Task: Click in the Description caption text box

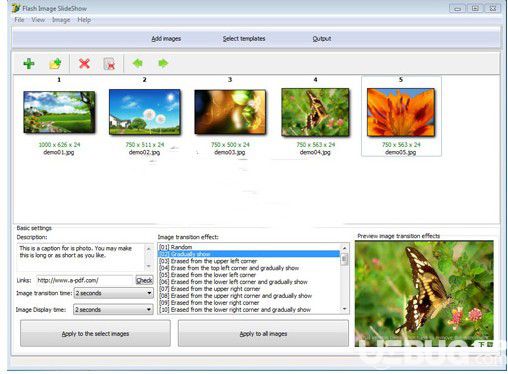Action: 81,257
